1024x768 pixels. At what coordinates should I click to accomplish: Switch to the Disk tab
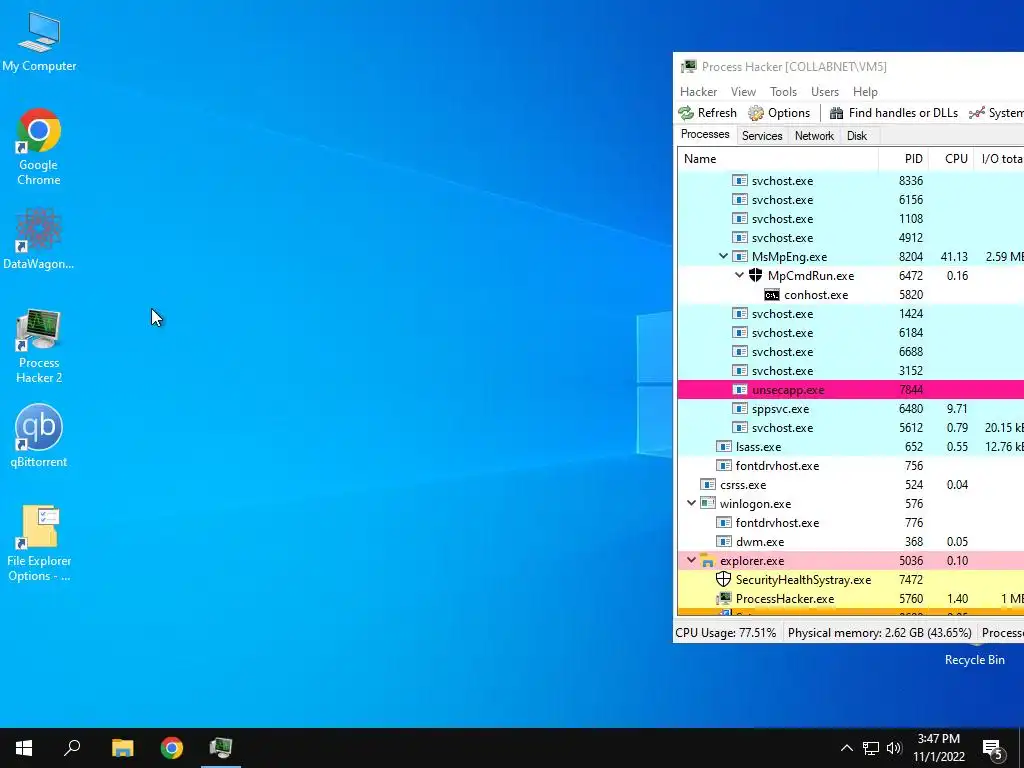pyautogui.click(x=856, y=136)
